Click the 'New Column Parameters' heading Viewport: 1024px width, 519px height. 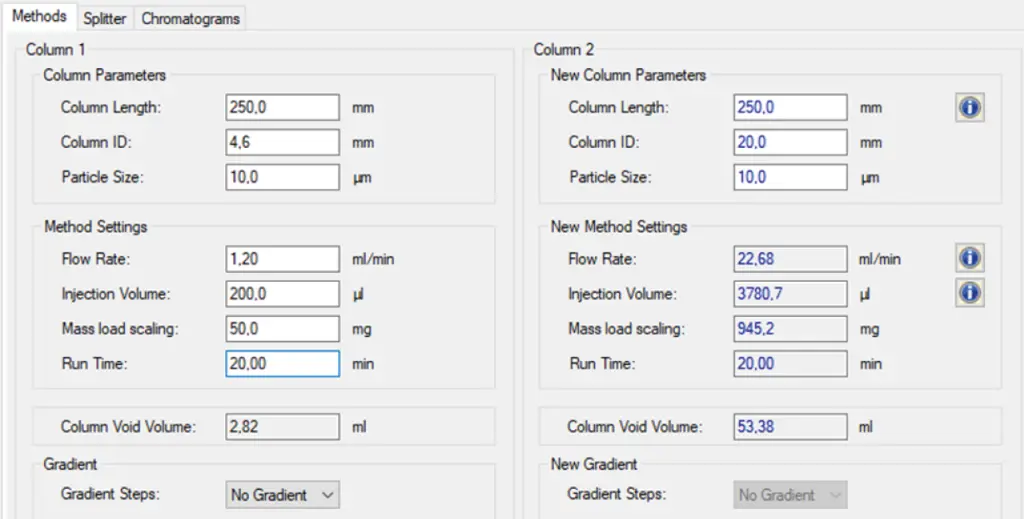coord(628,75)
